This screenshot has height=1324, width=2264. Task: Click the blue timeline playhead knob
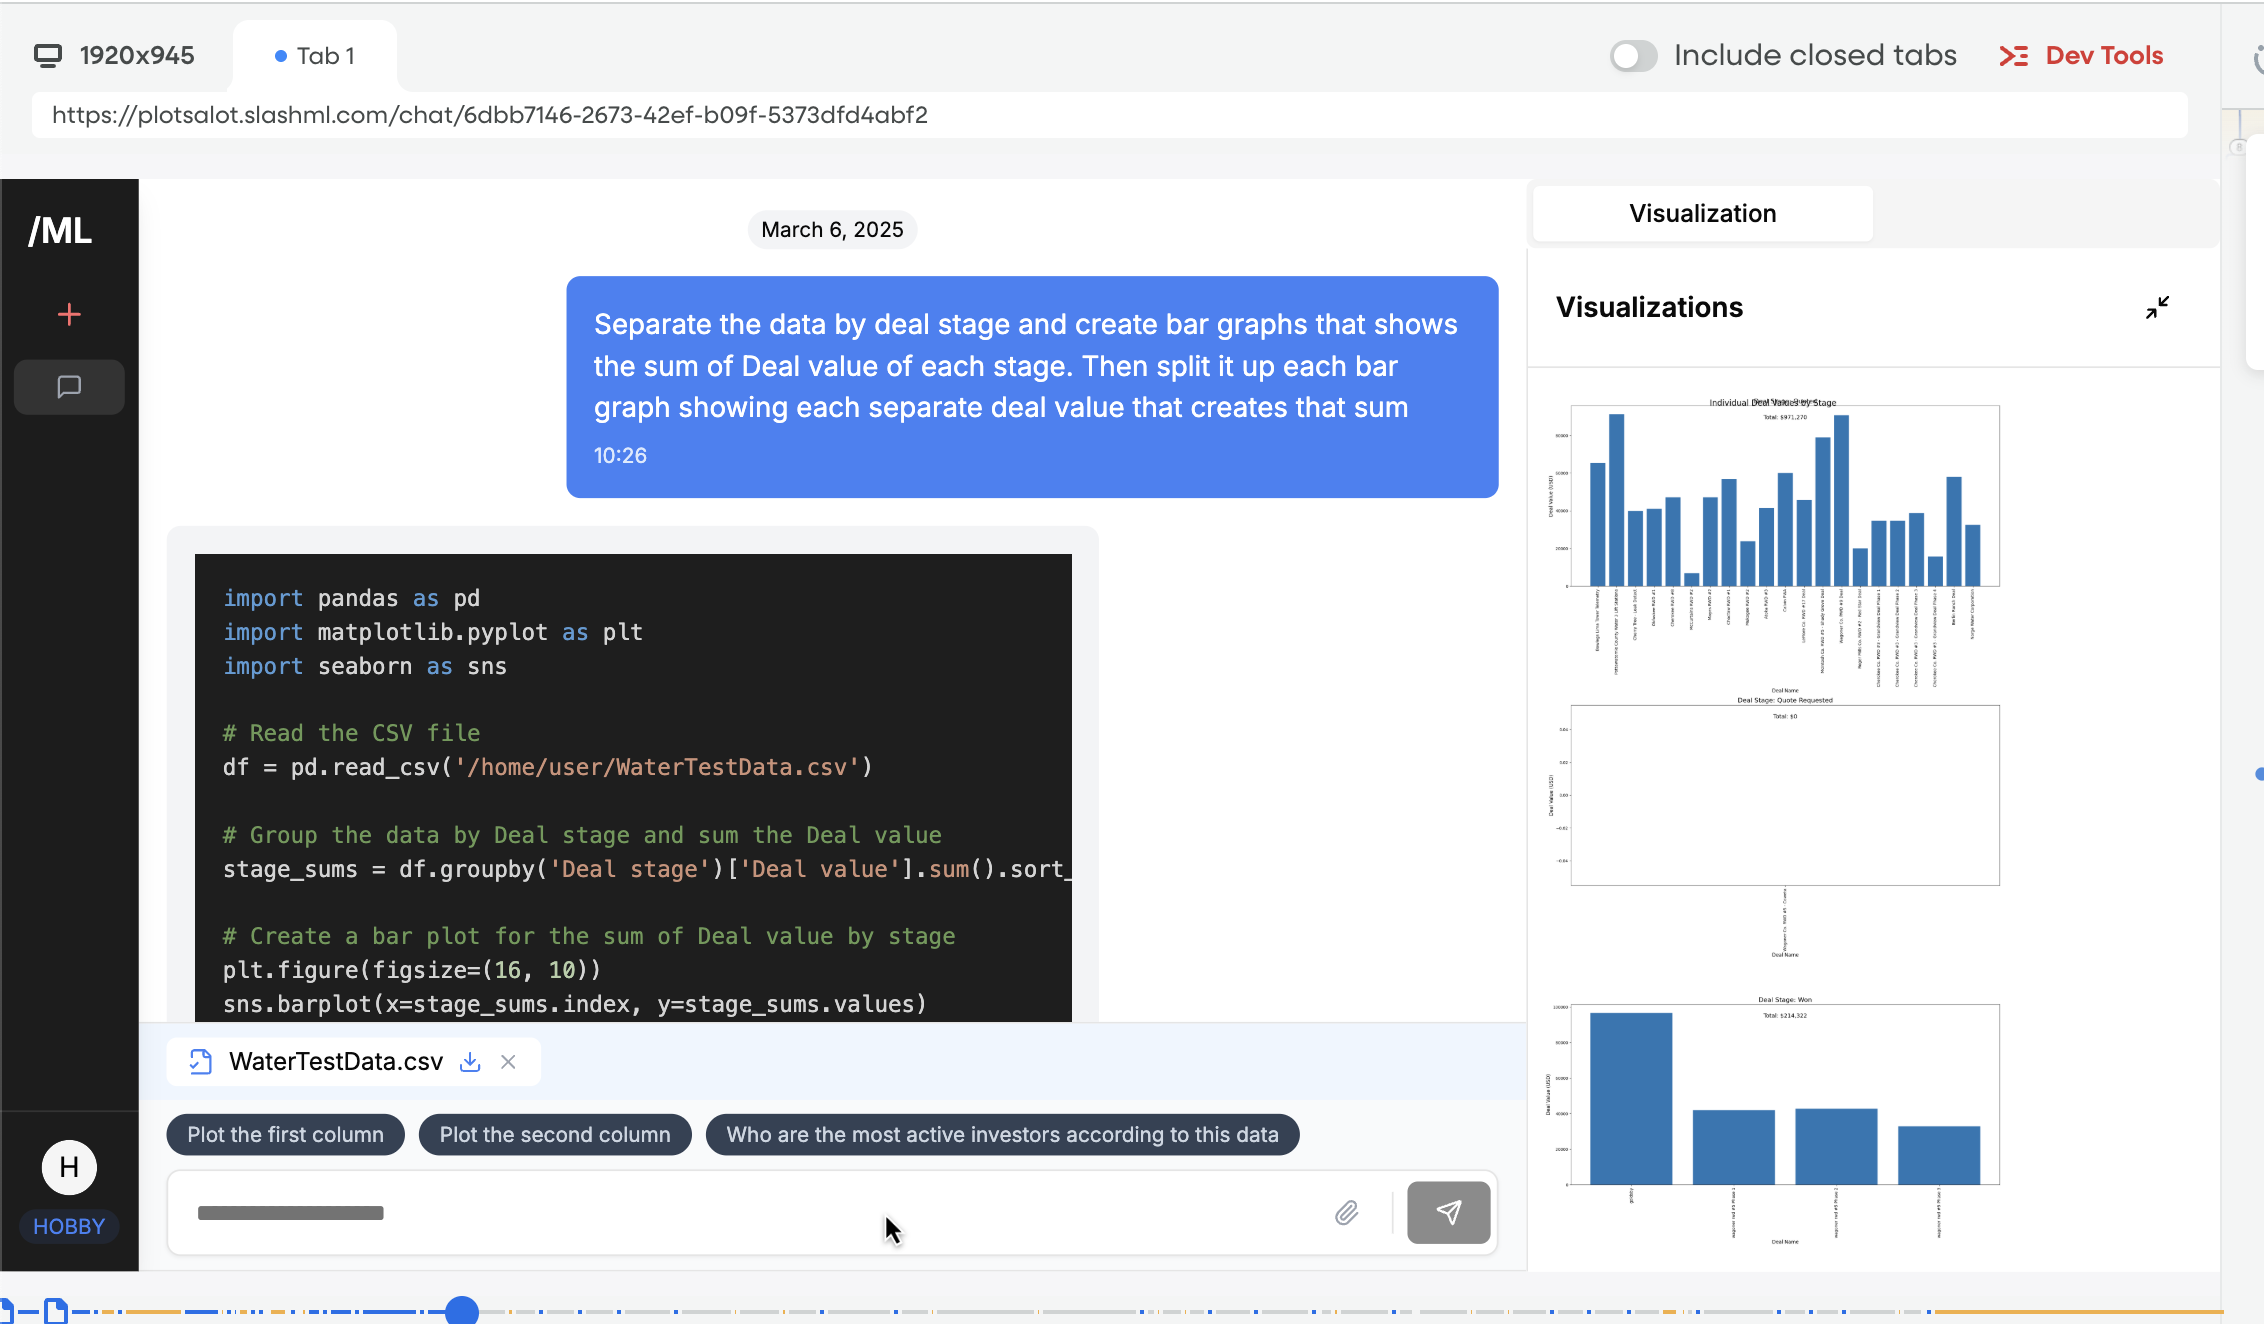(x=461, y=1310)
